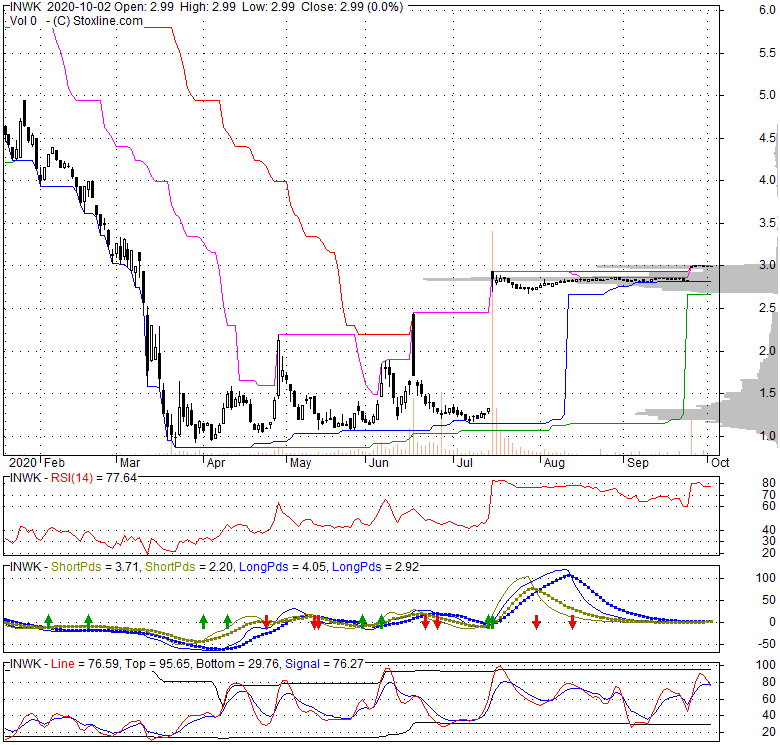
Task: Click the 2.5 price axis label
Action: click(768, 308)
